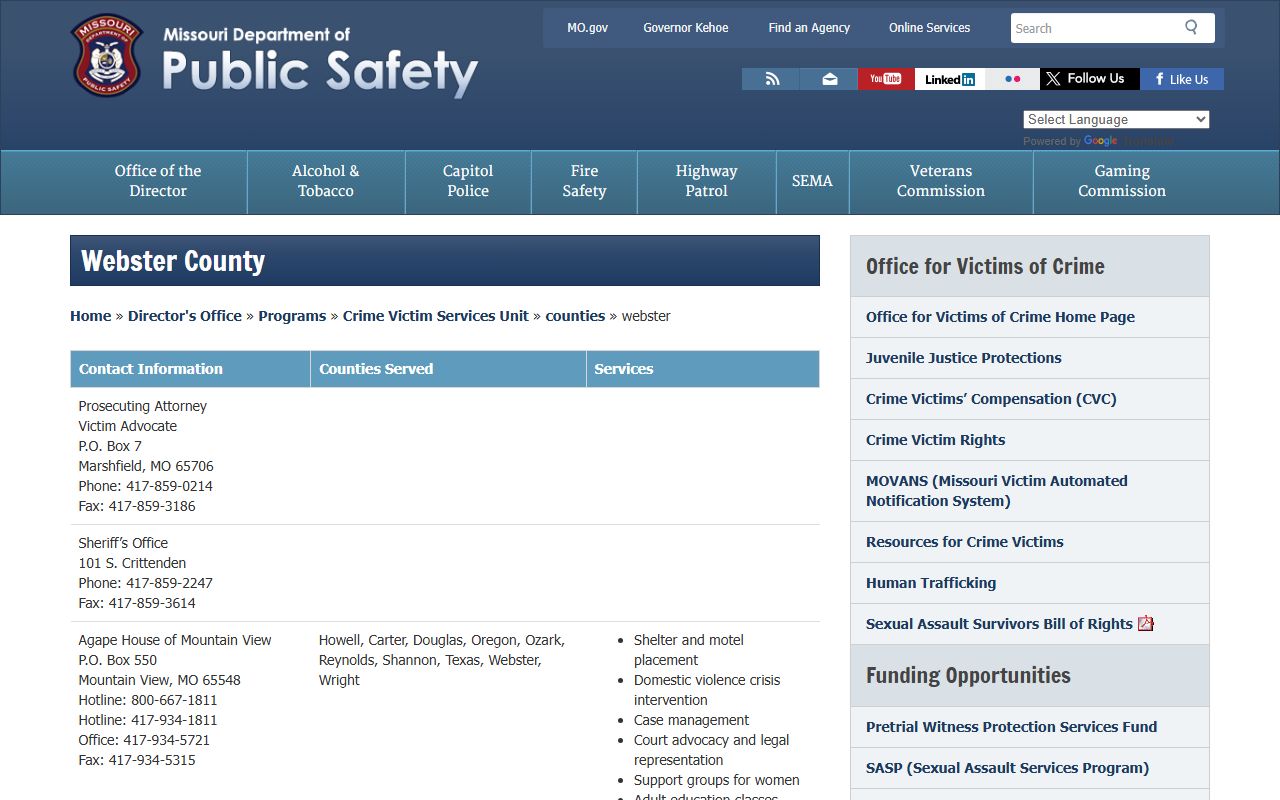Select Alcohol & Tobacco menu item
Screen dimensions: 1280x800
pos(326,181)
